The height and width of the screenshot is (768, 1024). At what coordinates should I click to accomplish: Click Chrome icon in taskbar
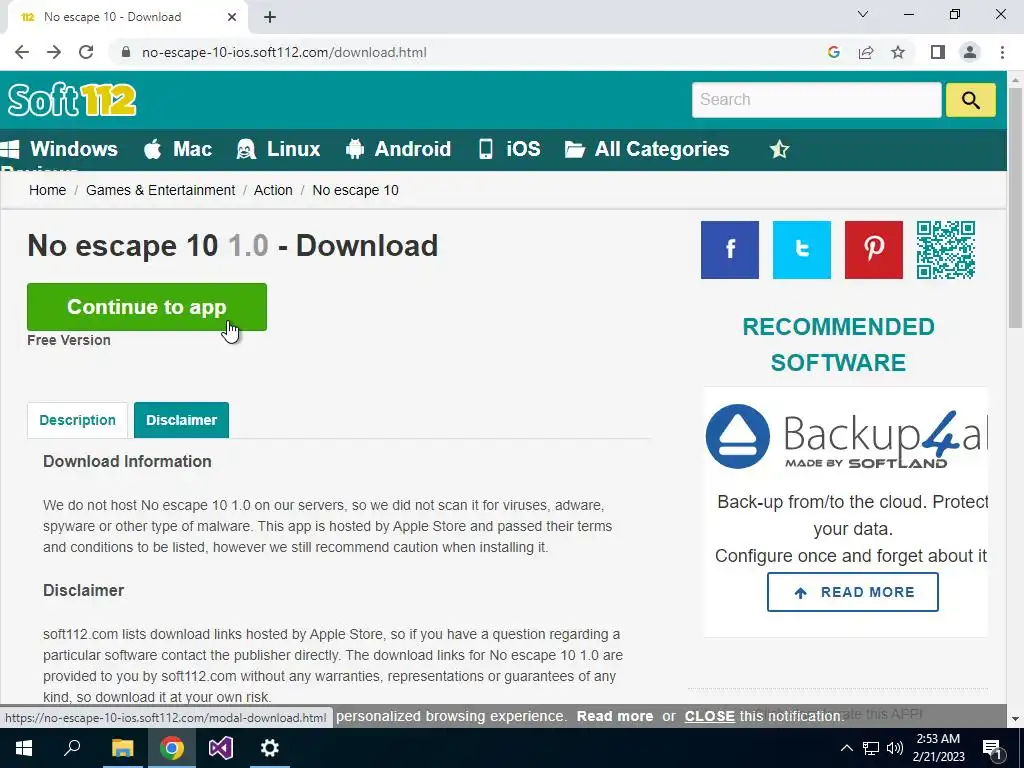[172, 748]
